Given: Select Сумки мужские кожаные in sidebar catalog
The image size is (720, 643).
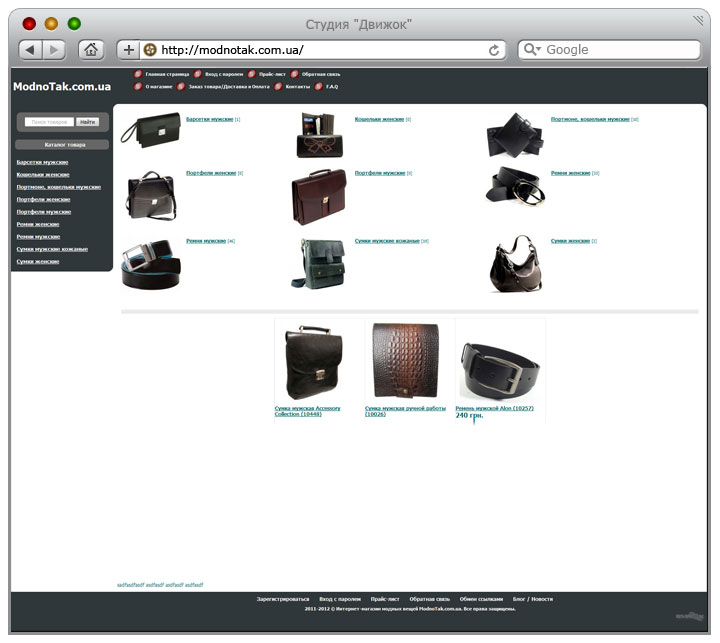Looking at the screenshot, I should pyautogui.click(x=52, y=249).
